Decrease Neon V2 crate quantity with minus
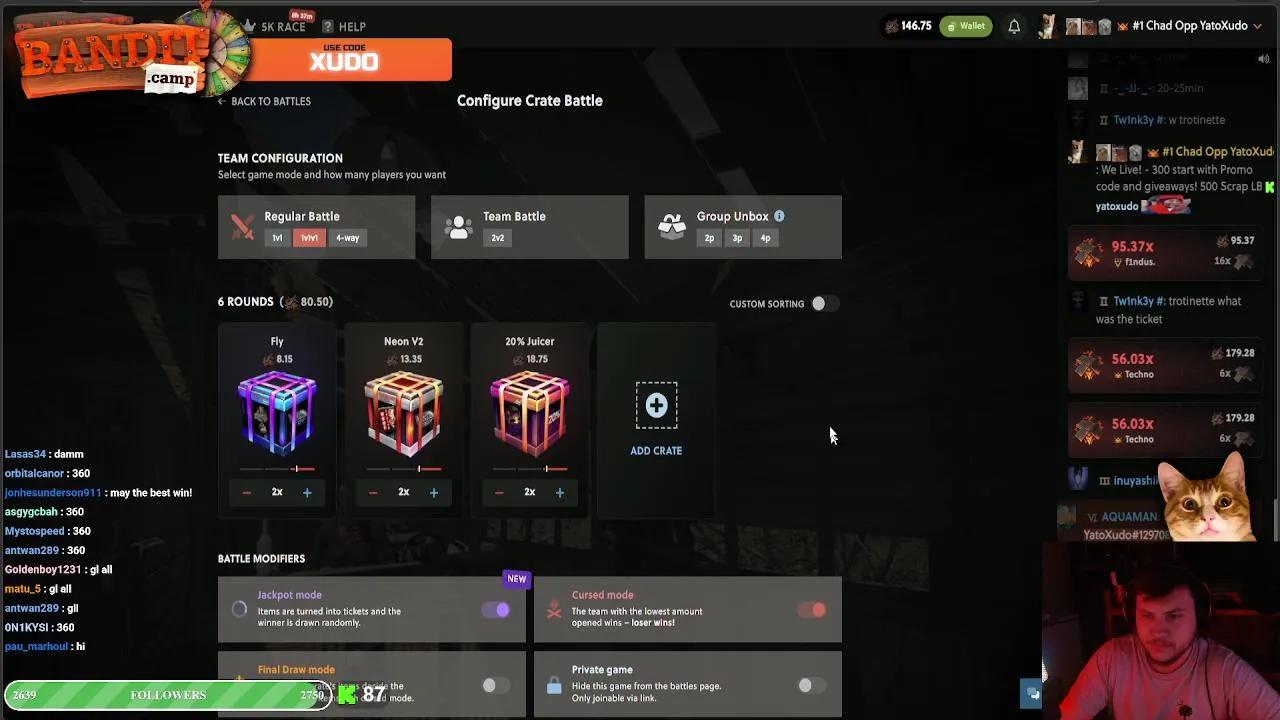The width and height of the screenshot is (1280, 720). [373, 492]
